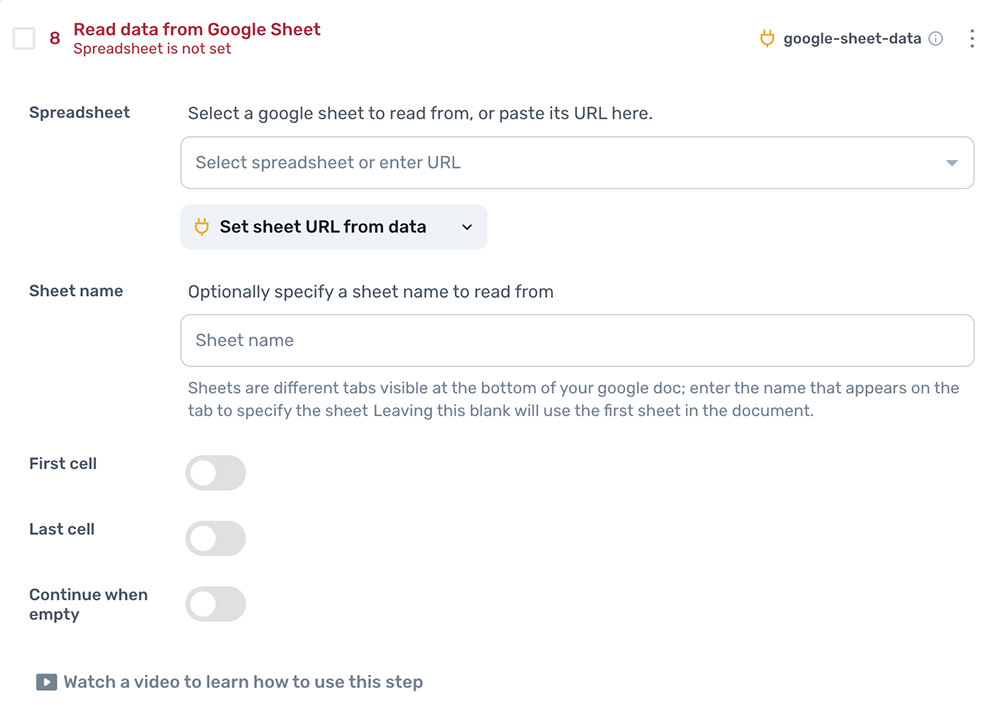Image resolution: width=1000 pixels, height=725 pixels.
Task: Click the dropdown arrow on the spreadsheet selector
Action: (952, 162)
